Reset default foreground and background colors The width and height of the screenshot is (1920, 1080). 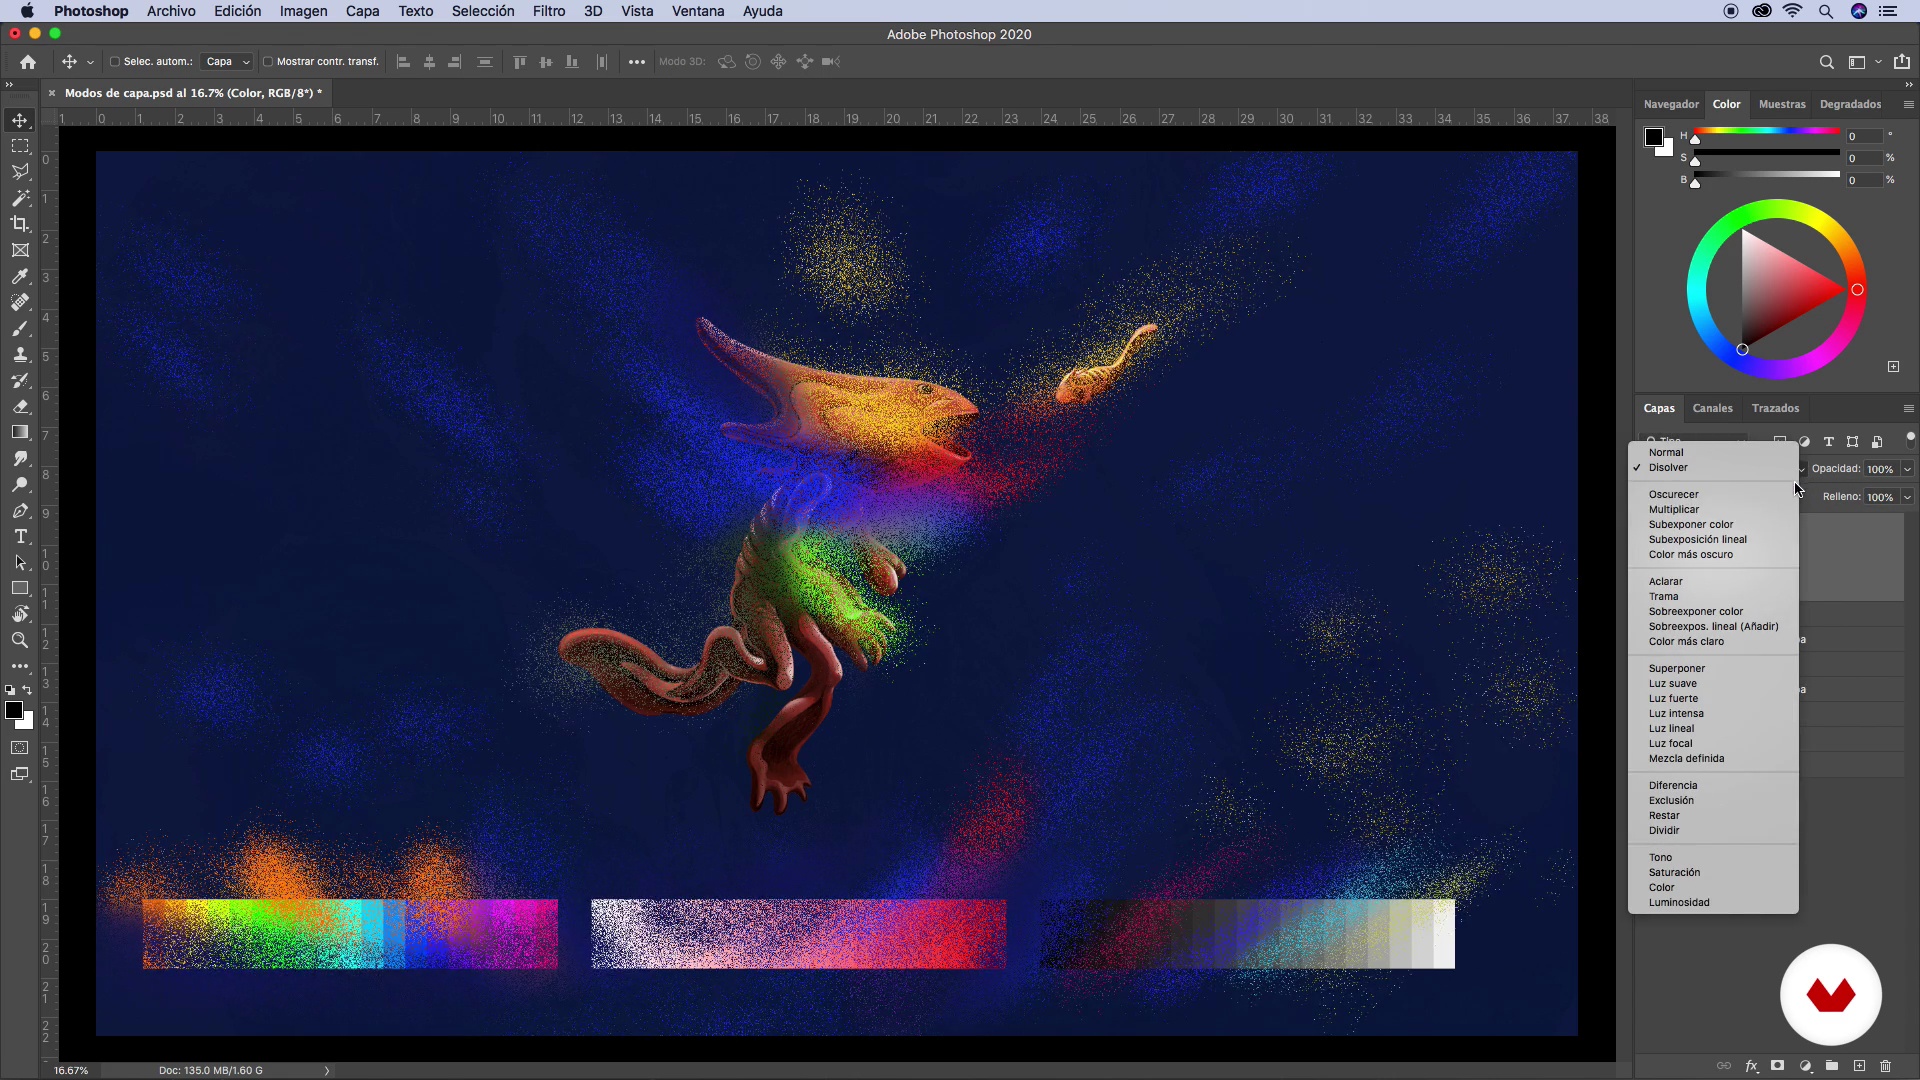click(10, 690)
